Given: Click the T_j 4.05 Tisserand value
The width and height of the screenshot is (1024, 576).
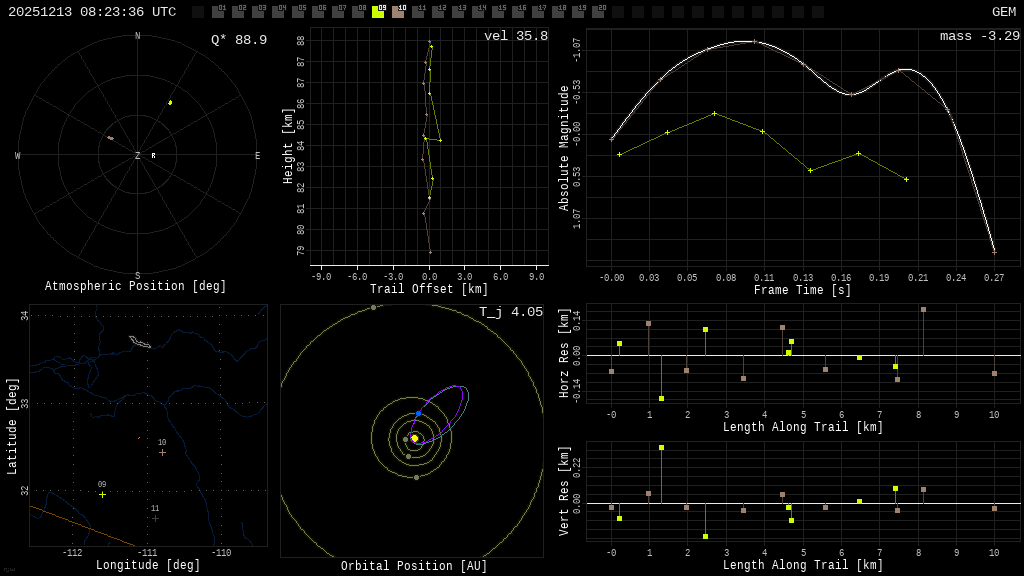Looking at the screenshot, I should 510,313.
